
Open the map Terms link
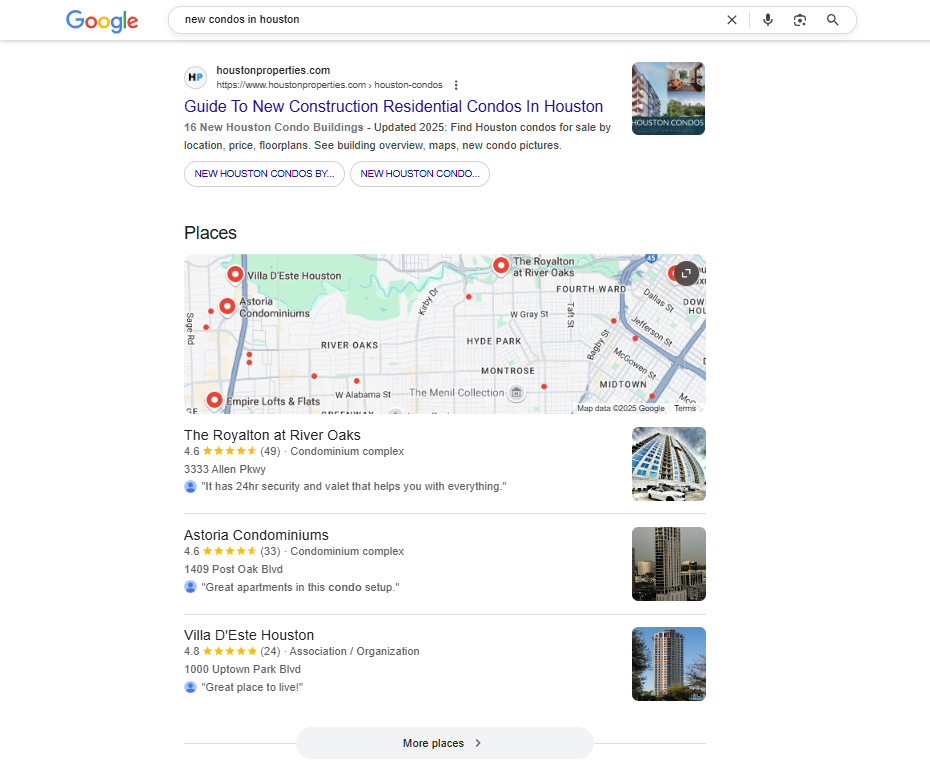[x=685, y=408]
